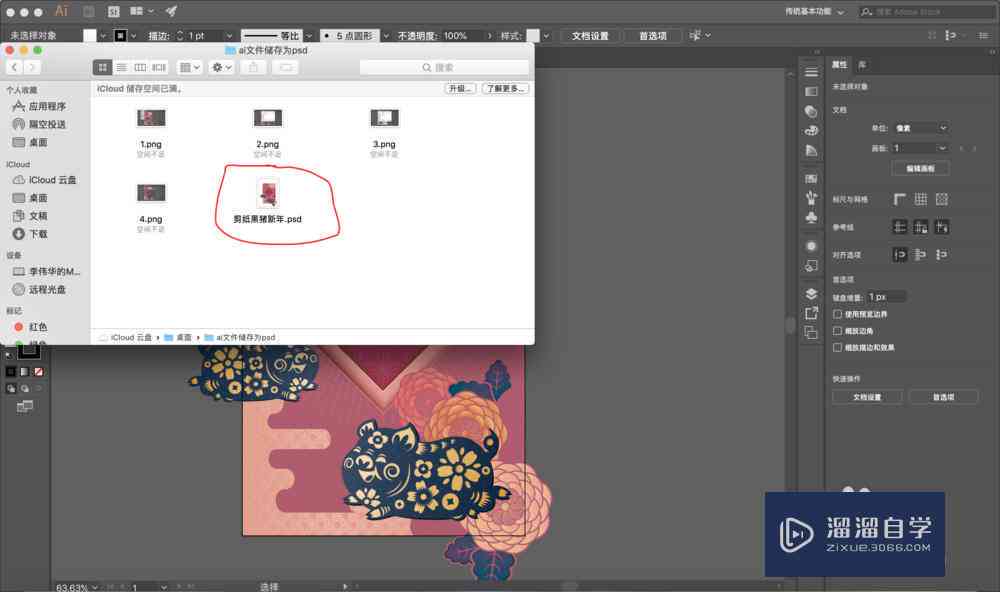
Task: Open the artboard number dropdown
Action: [x=920, y=148]
